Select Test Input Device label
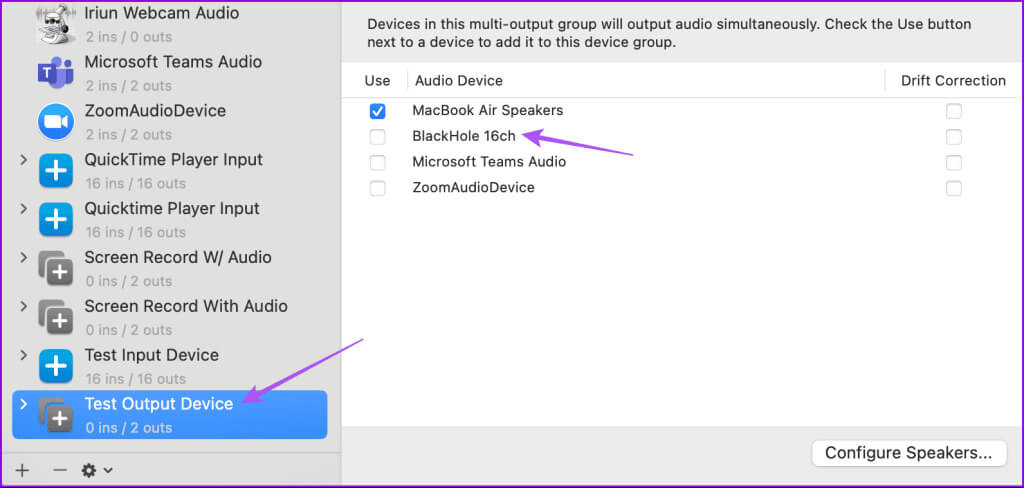This screenshot has width=1024, height=488. point(152,355)
